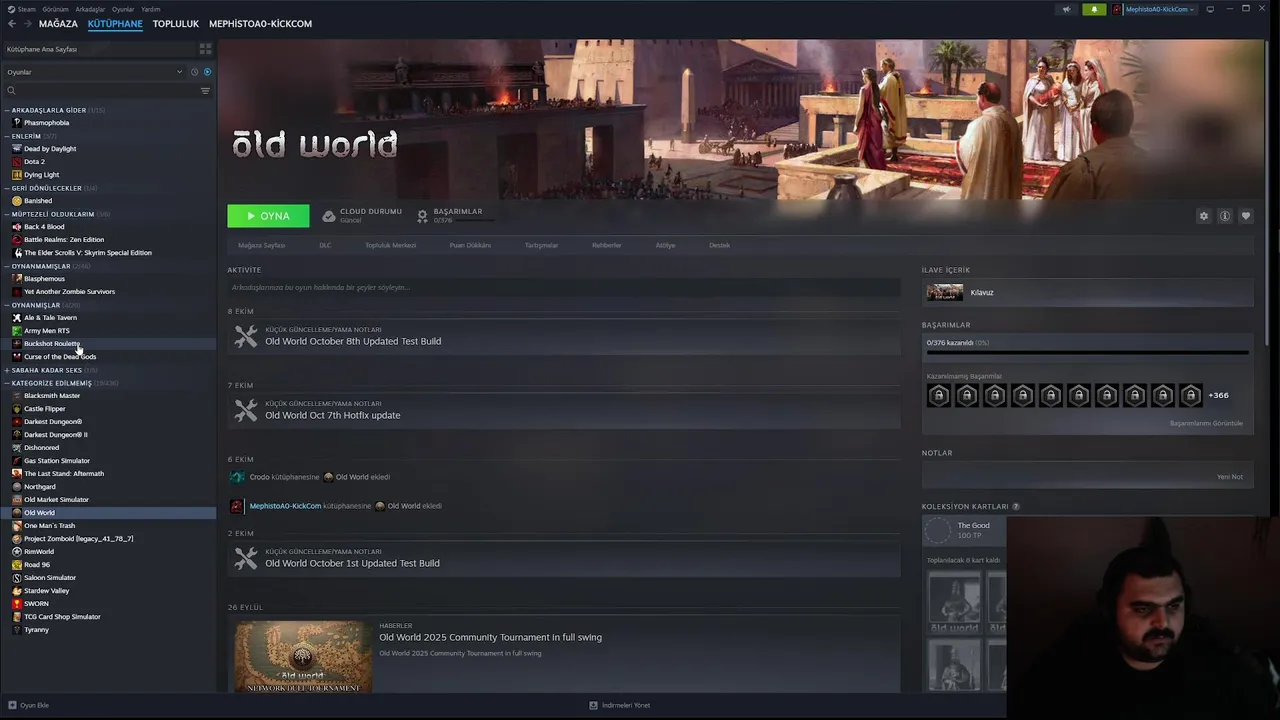Image resolution: width=1280 pixels, height=720 pixels.
Task: Open the Arkadaşlar menu
Action: pos(90,9)
